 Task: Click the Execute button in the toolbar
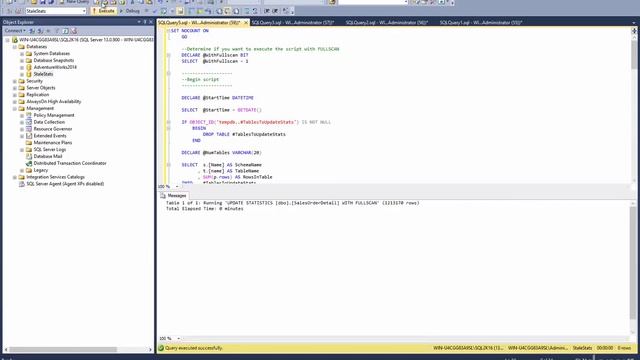[104, 11]
